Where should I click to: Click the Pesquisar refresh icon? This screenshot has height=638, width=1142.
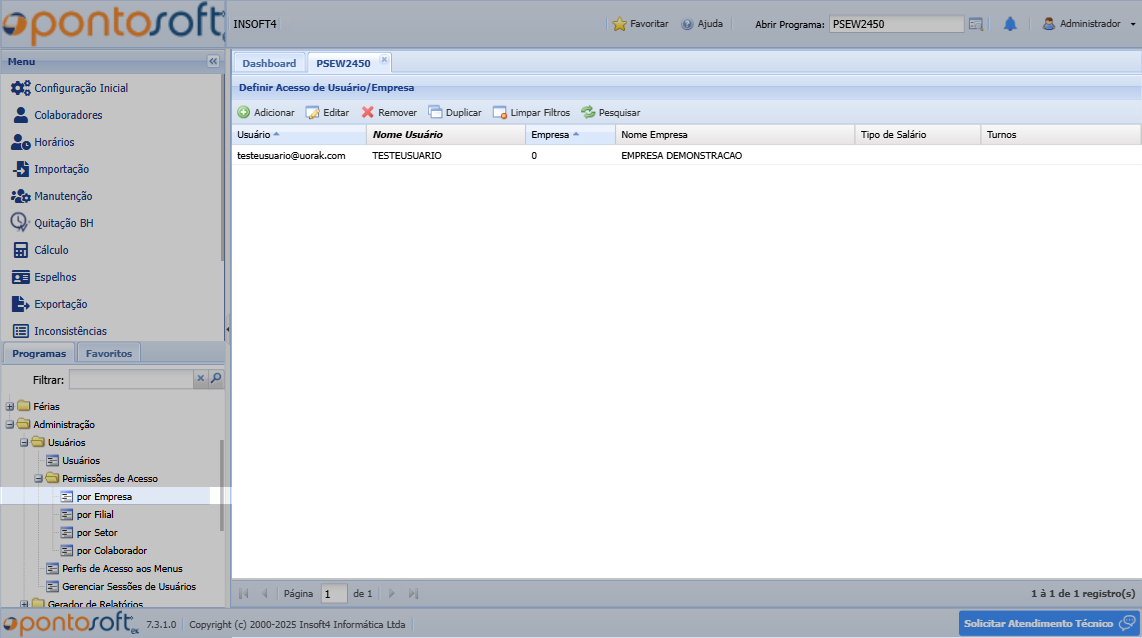[x=588, y=113]
